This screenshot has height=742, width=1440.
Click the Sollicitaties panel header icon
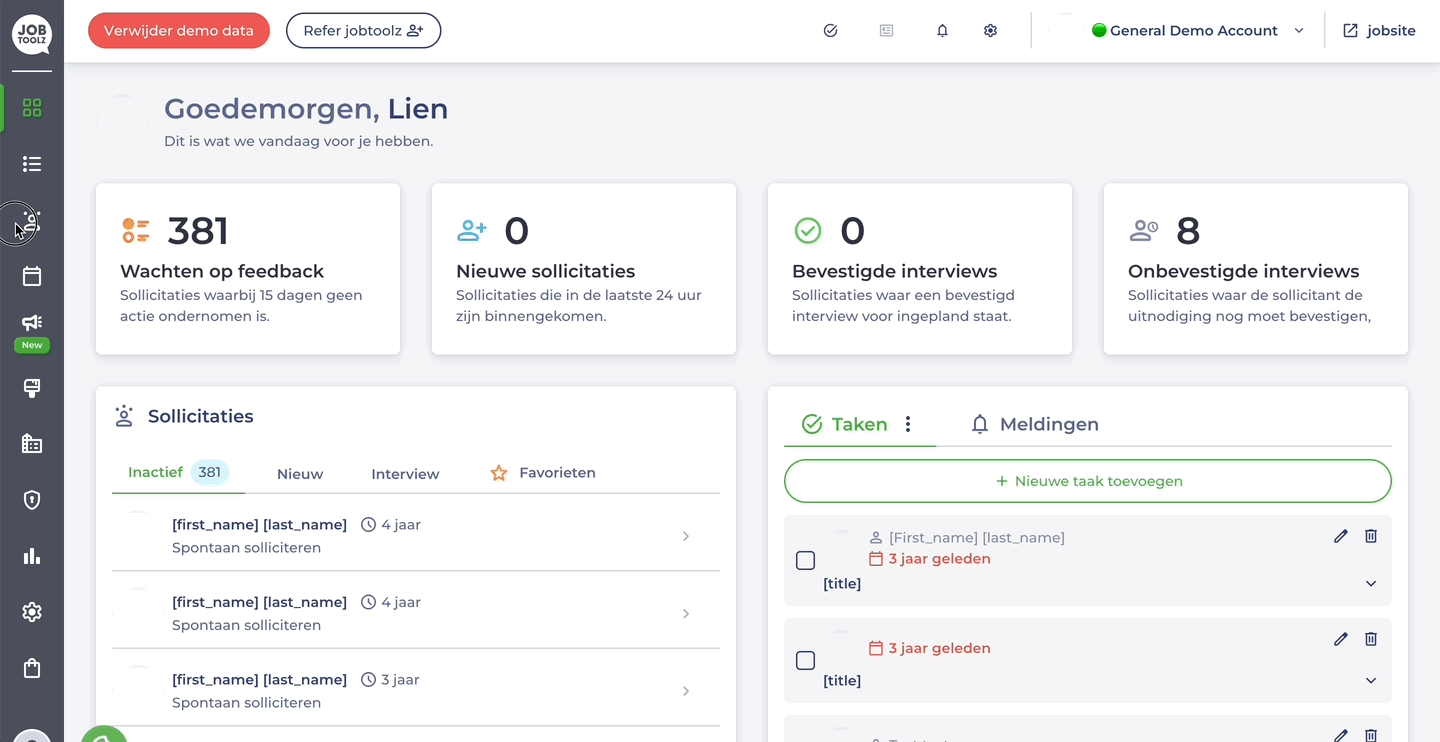coord(124,416)
